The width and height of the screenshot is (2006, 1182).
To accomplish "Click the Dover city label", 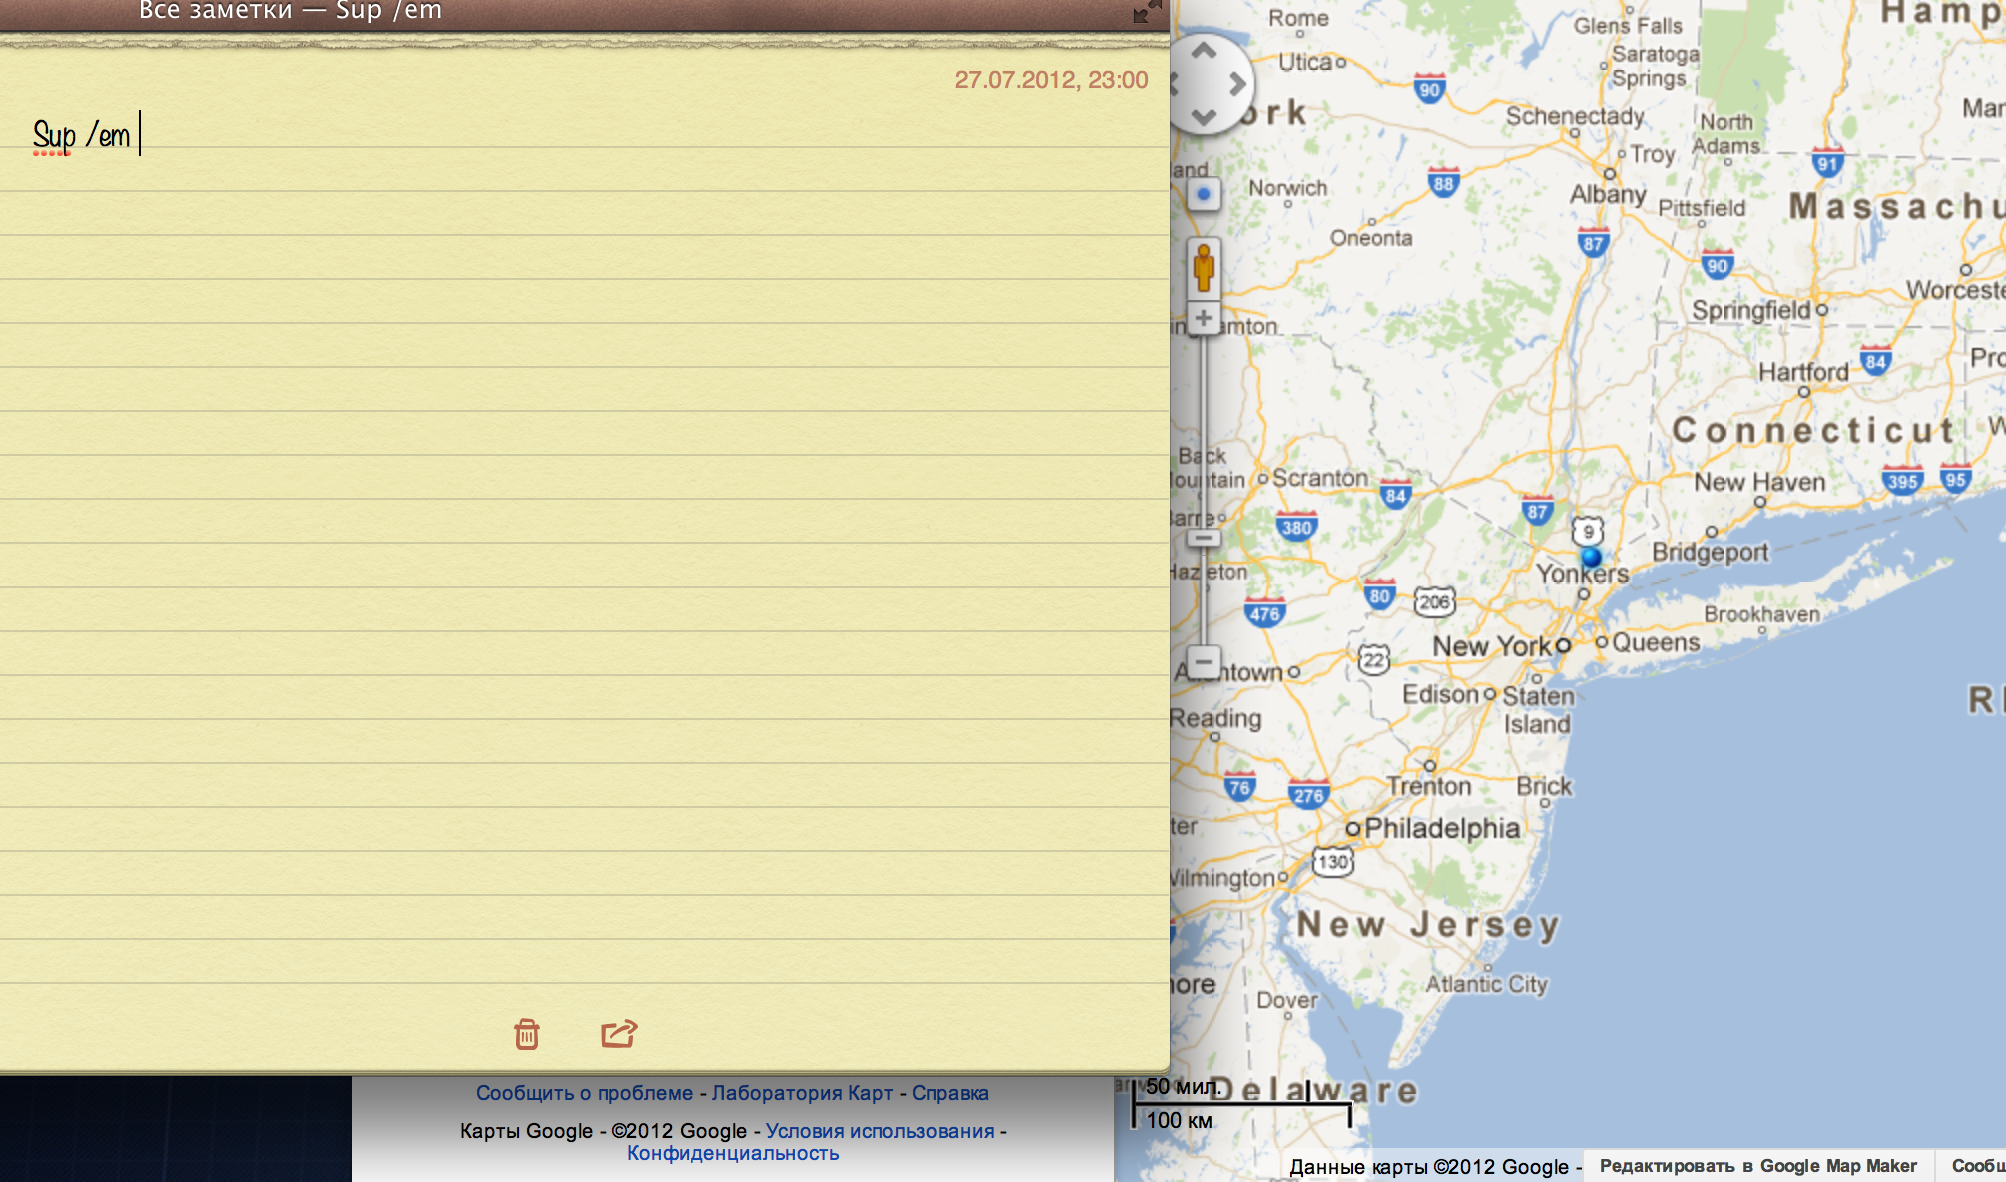I will pyautogui.click(x=1287, y=1000).
